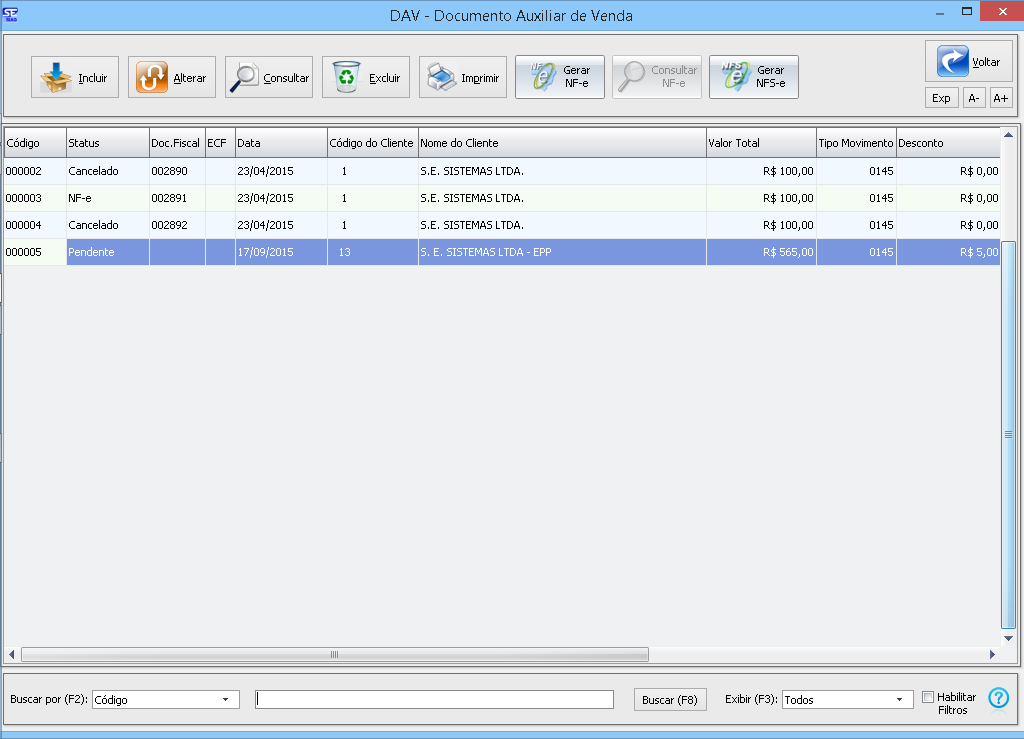Enable the Habilitar Filtros checkbox

click(928, 697)
